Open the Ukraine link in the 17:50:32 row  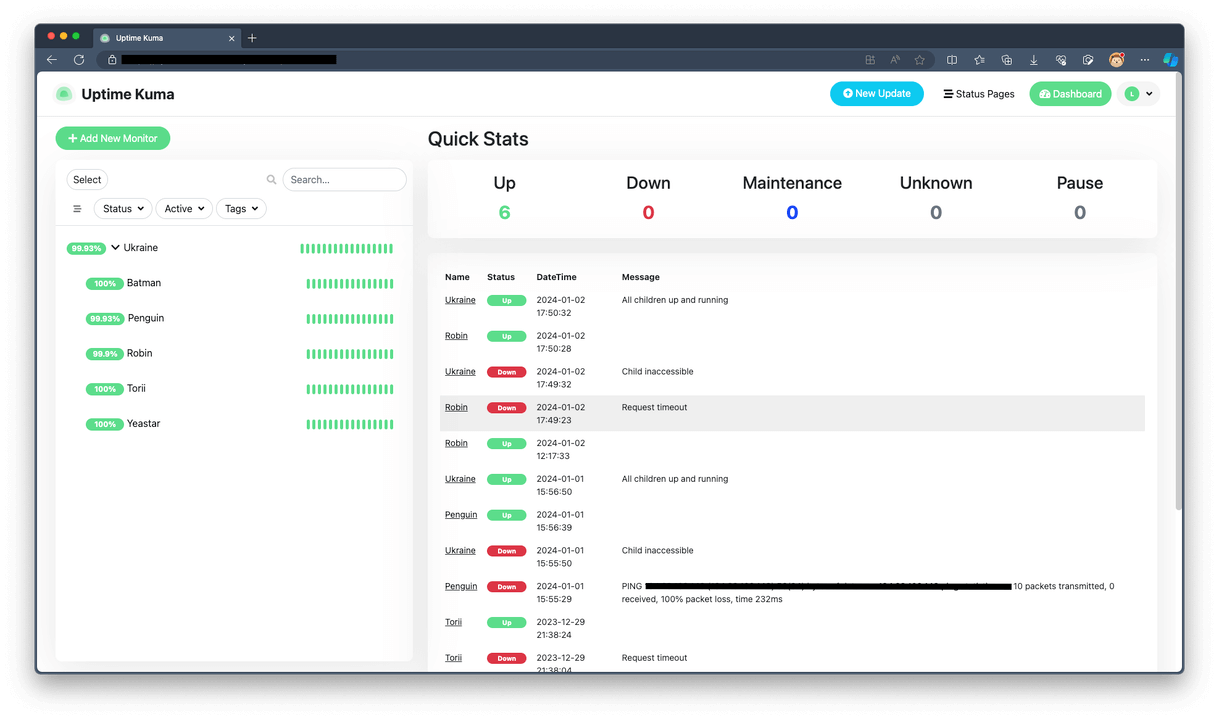(x=460, y=300)
